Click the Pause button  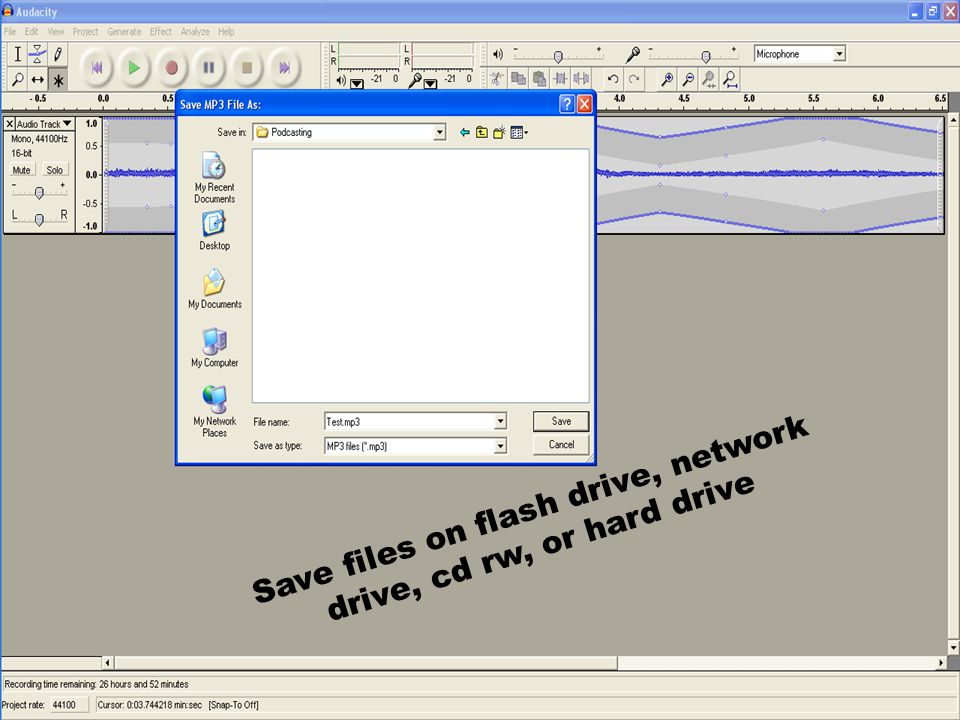click(209, 67)
